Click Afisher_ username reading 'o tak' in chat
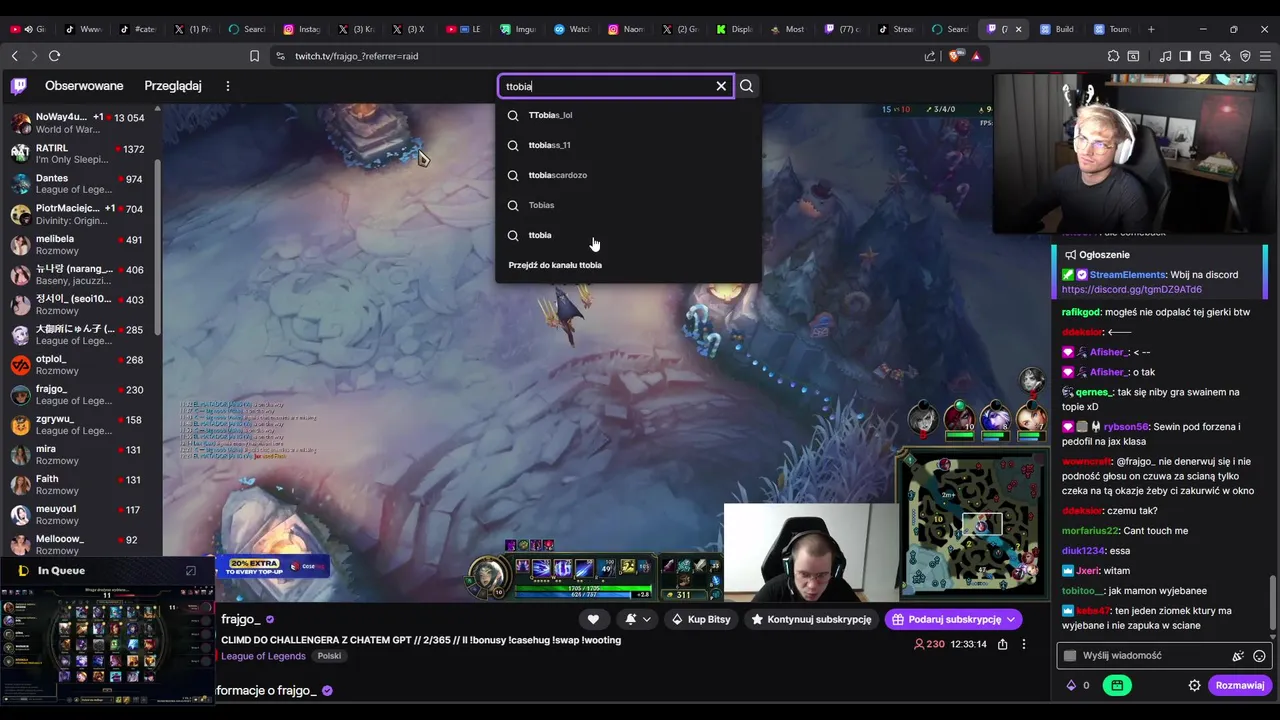This screenshot has width=1280, height=720. 1110,372
